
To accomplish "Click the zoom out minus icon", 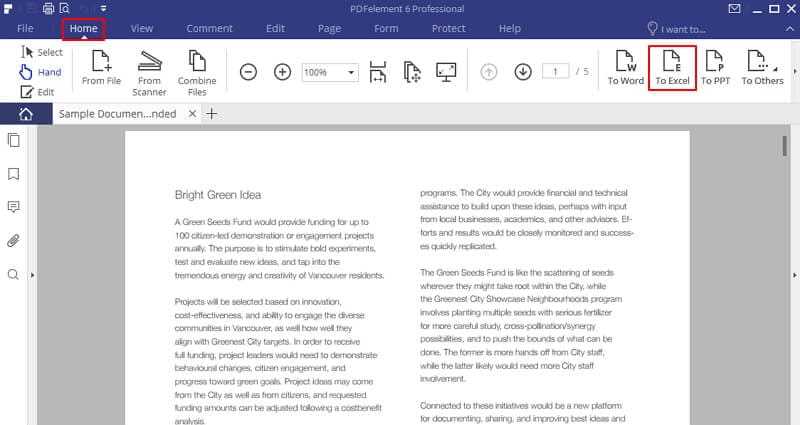I will click(x=249, y=72).
